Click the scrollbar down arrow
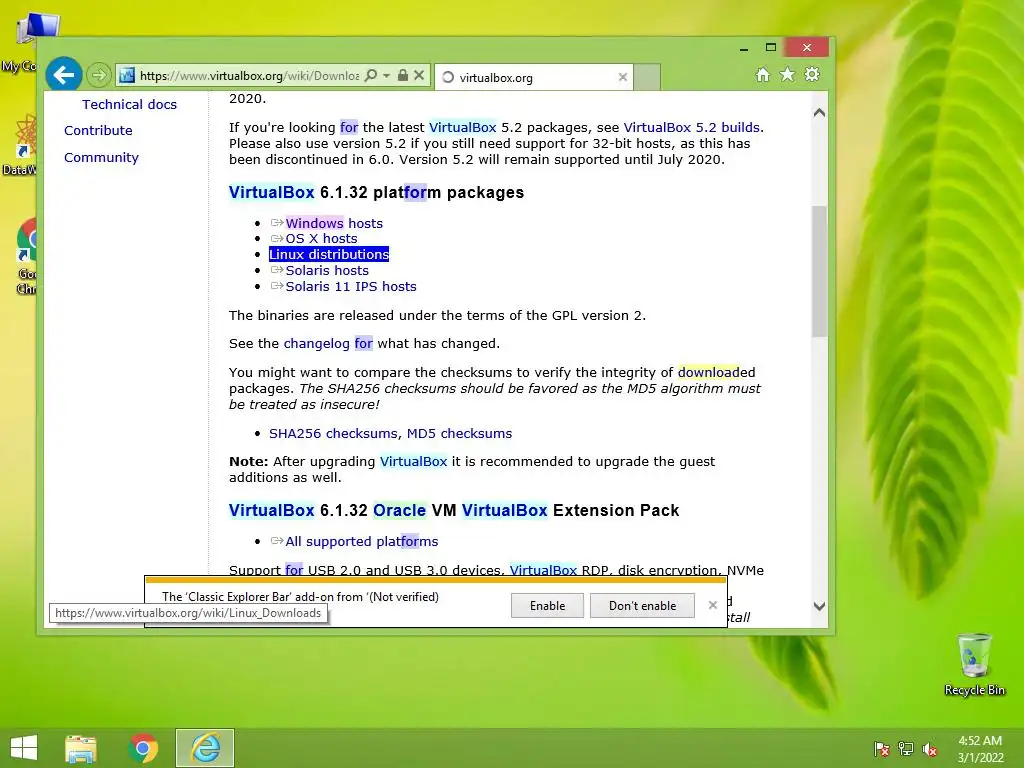The width and height of the screenshot is (1024, 768). 820,606
